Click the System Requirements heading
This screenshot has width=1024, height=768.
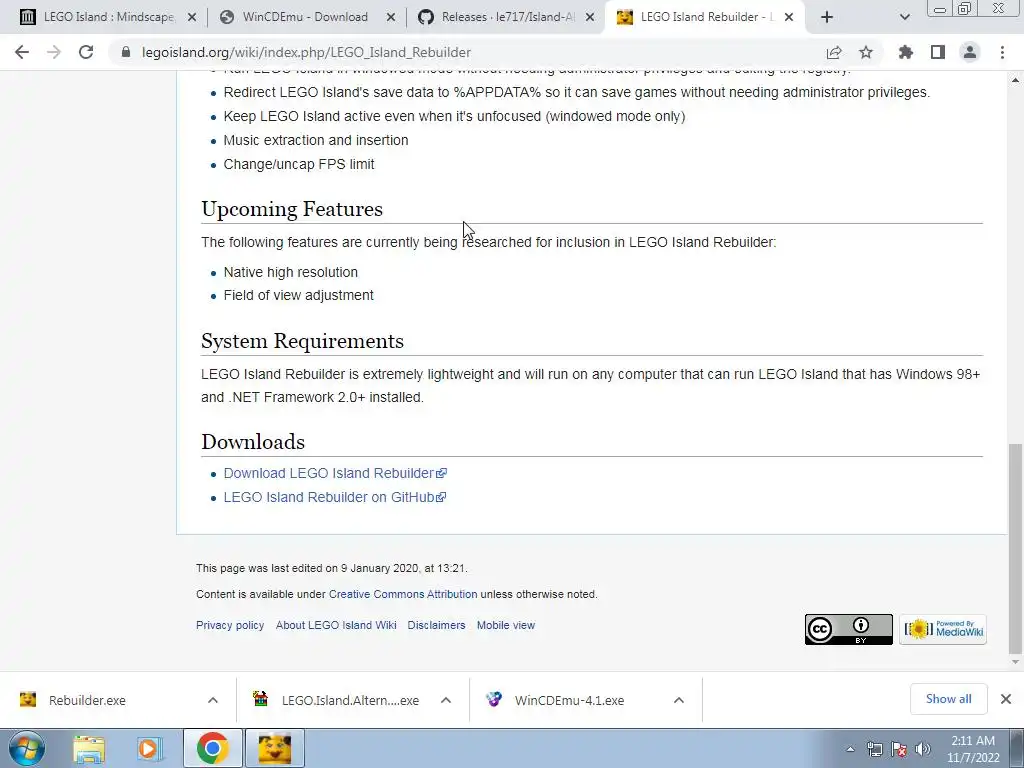click(302, 341)
